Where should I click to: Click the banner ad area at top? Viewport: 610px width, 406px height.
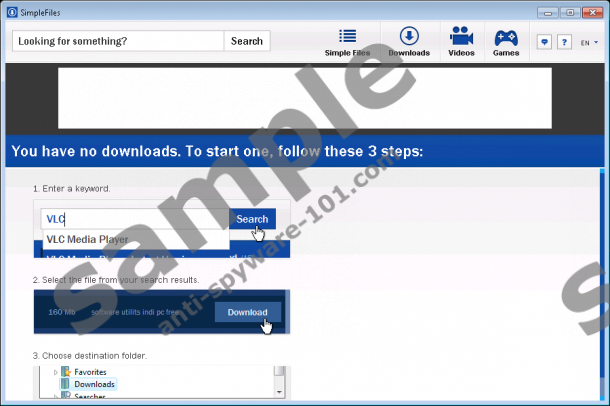tap(304, 98)
